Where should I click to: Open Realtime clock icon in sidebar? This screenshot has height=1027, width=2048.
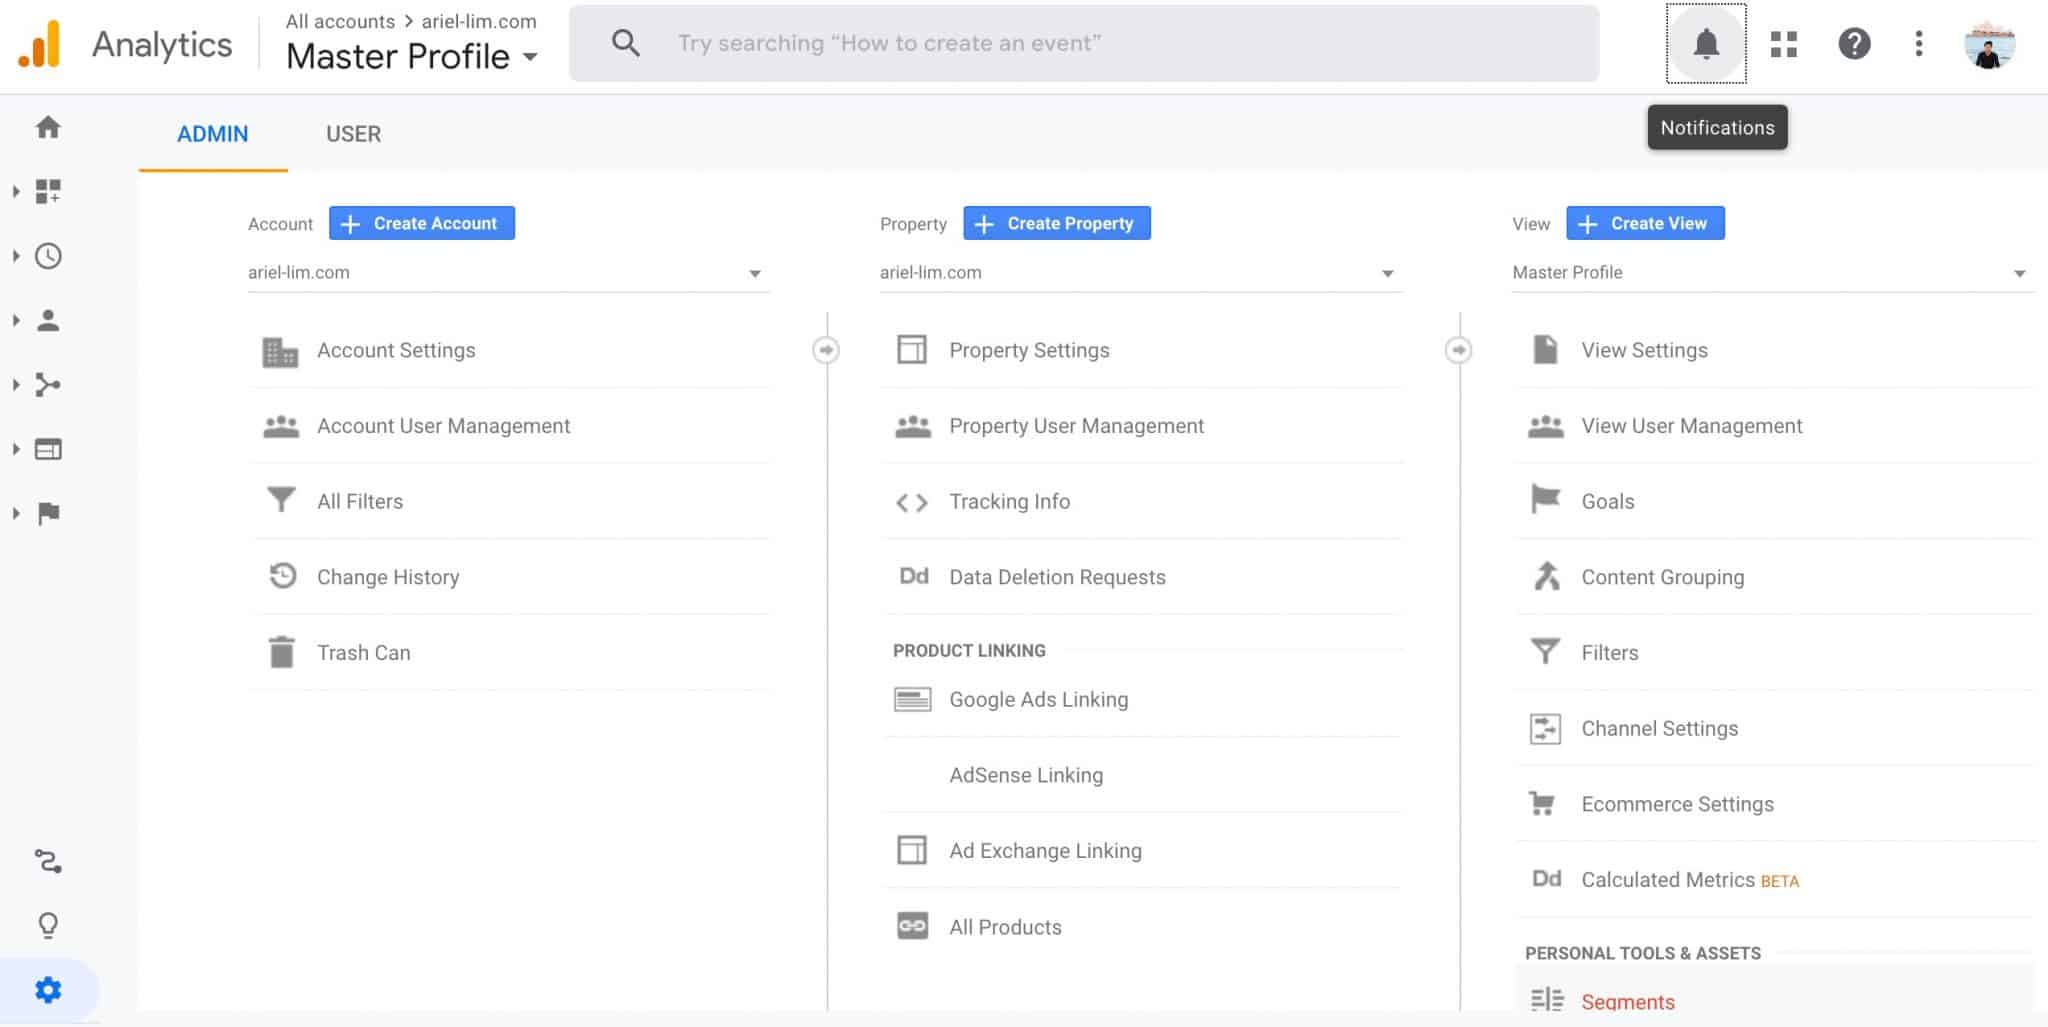pos(48,256)
